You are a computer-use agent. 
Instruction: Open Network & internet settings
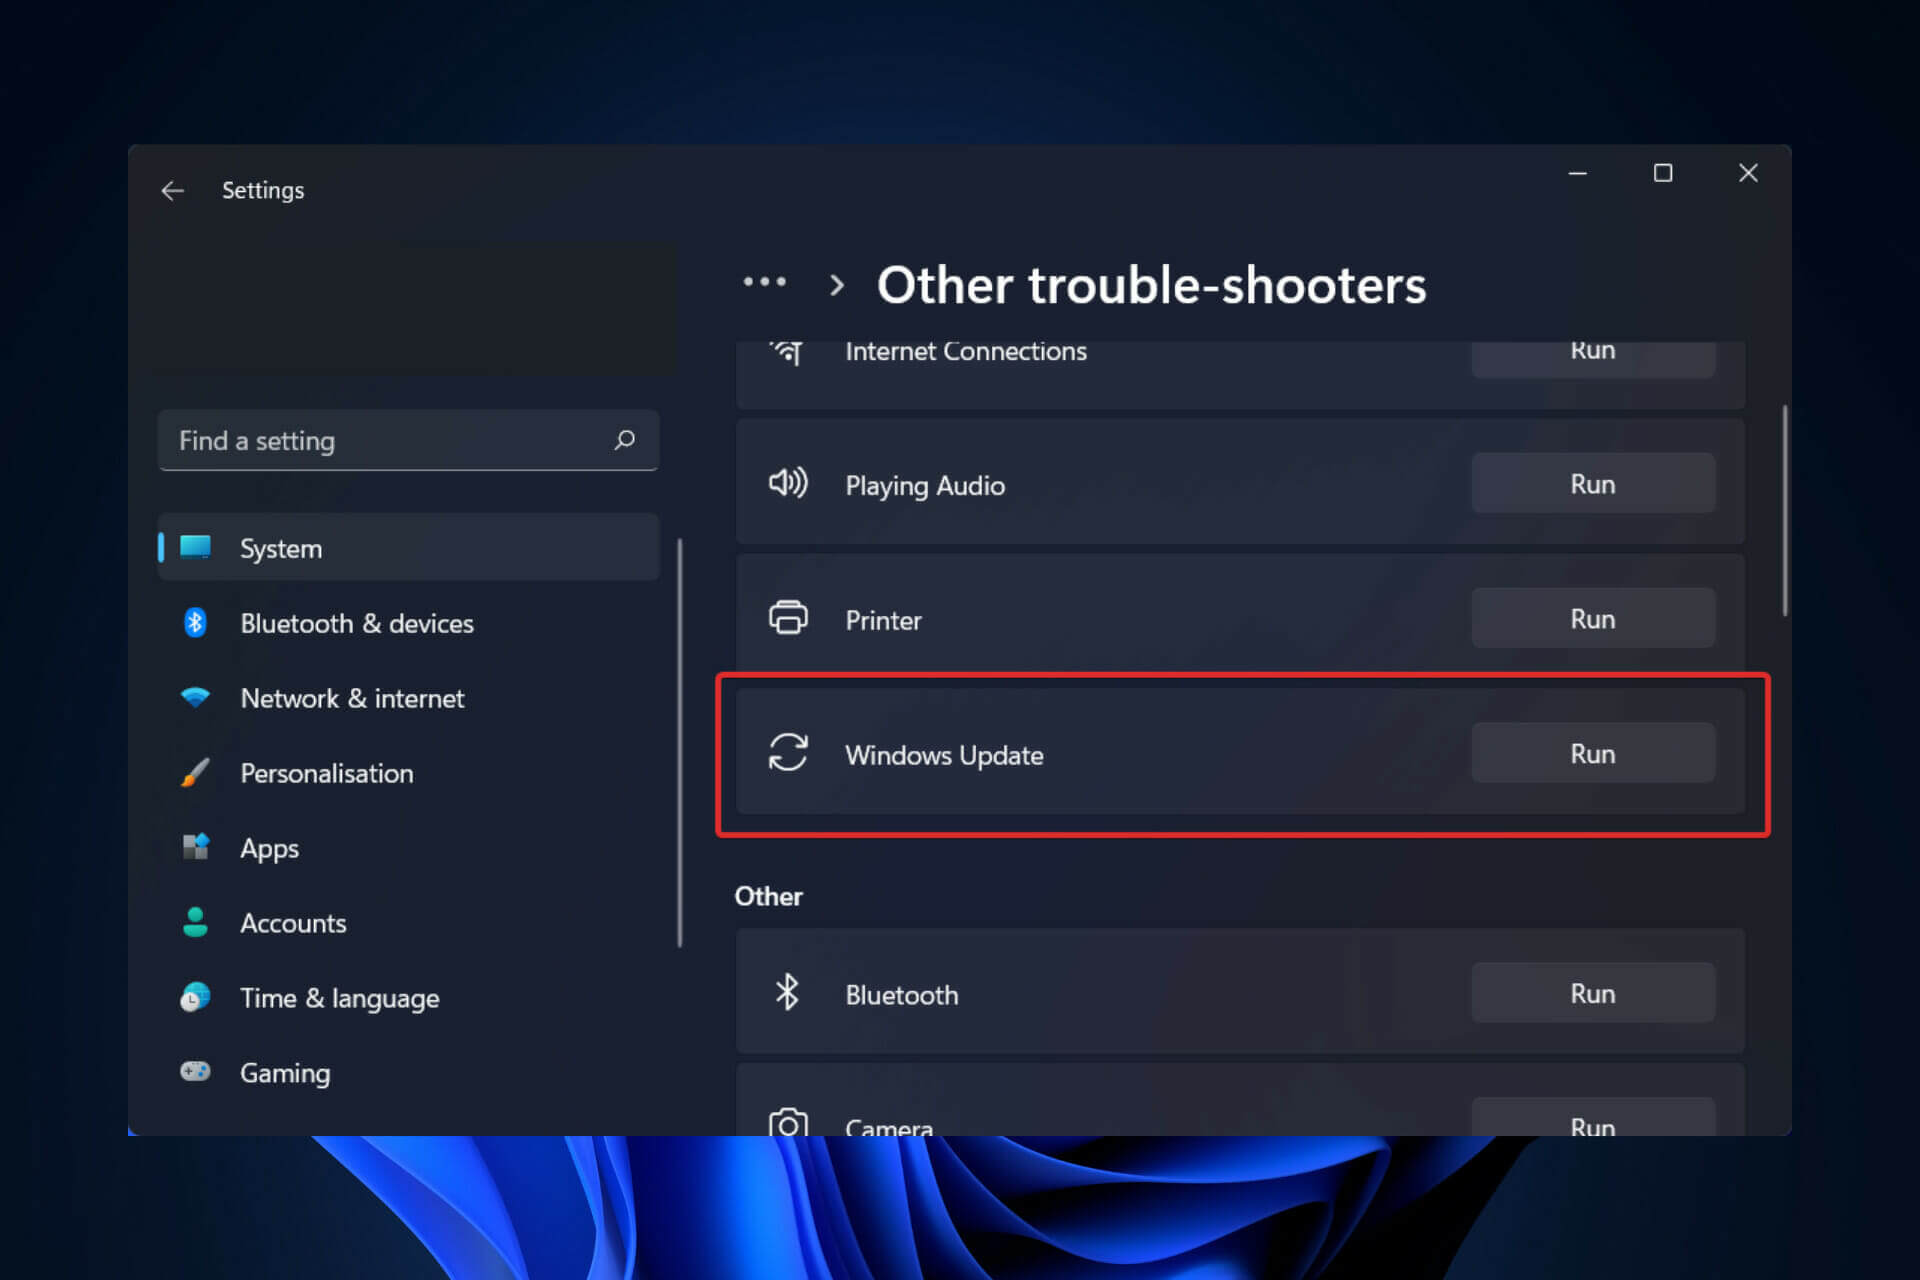[408, 698]
